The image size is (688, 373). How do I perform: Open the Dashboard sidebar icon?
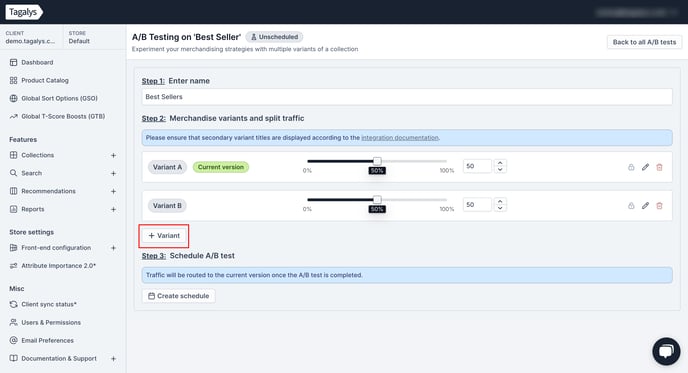pos(14,62)
